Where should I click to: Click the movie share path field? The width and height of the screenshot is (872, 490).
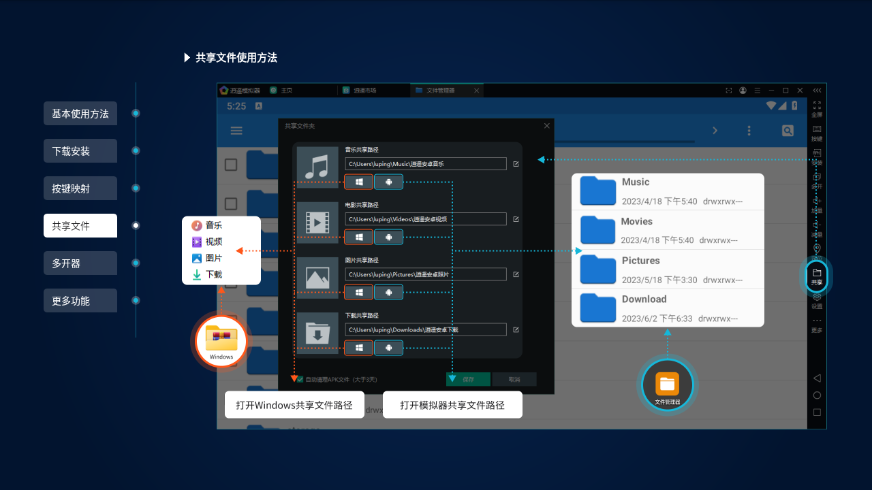[x=425, y=219]
